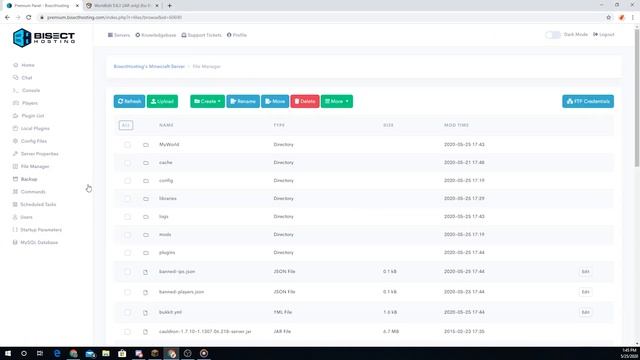This screenshot has width=640, height=360.
Task: Check the plugins row checkbox
Action: coord(128,253)
